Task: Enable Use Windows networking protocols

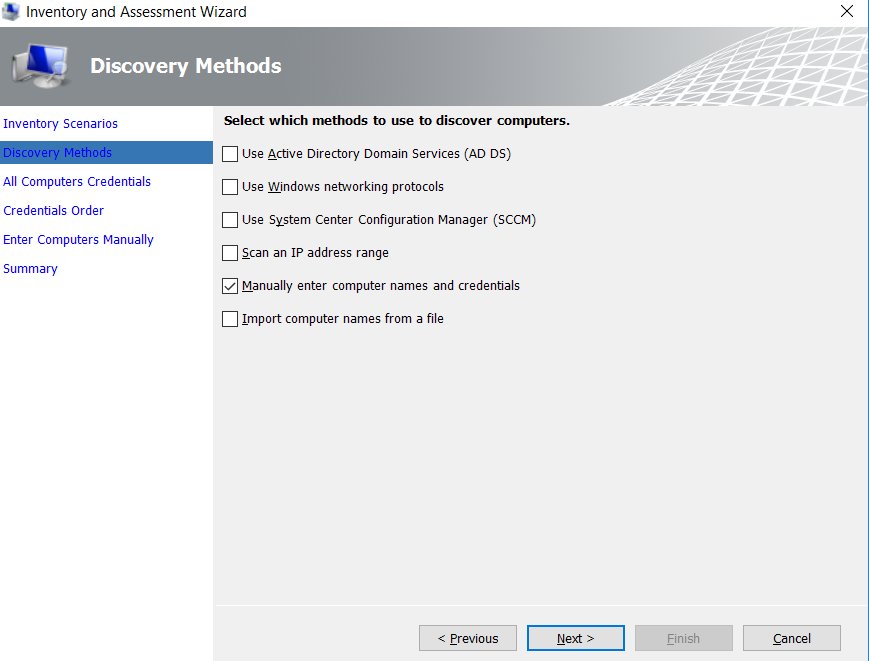Action: [x=229, y=187]
